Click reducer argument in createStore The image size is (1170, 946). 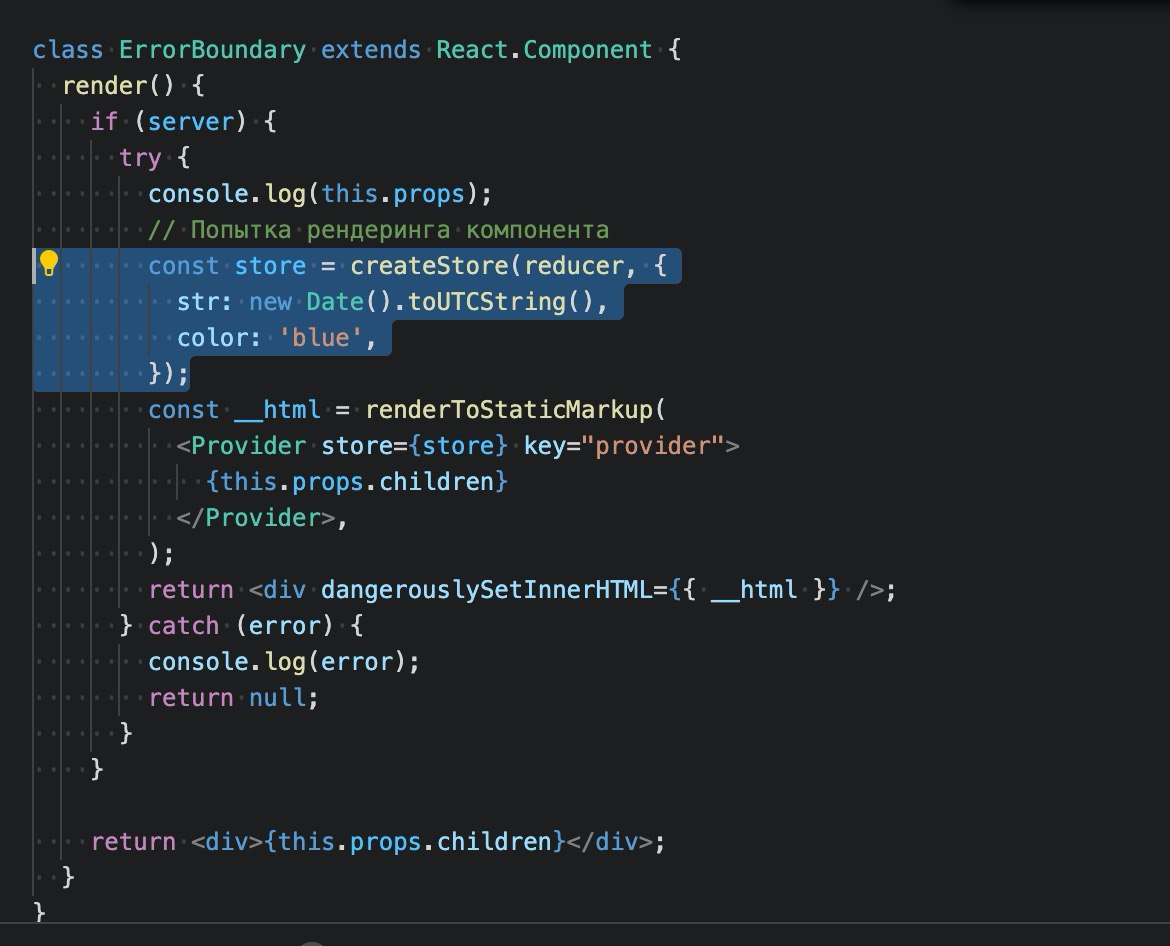573,266
